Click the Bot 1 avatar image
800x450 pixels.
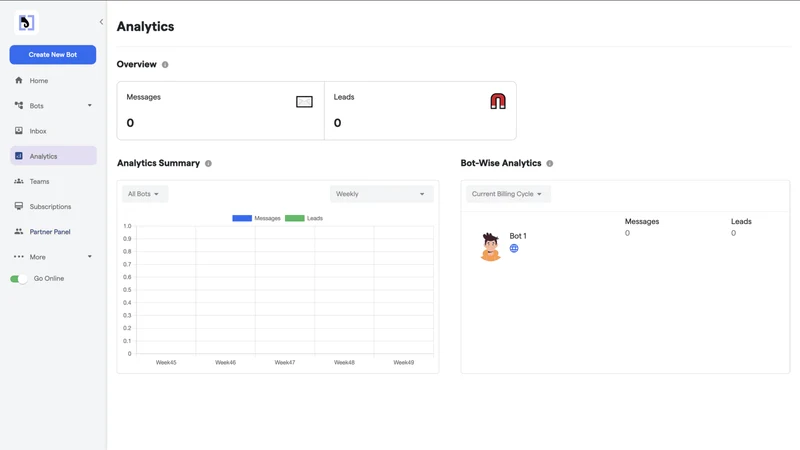pyautogui.click(x=490, y=246)
